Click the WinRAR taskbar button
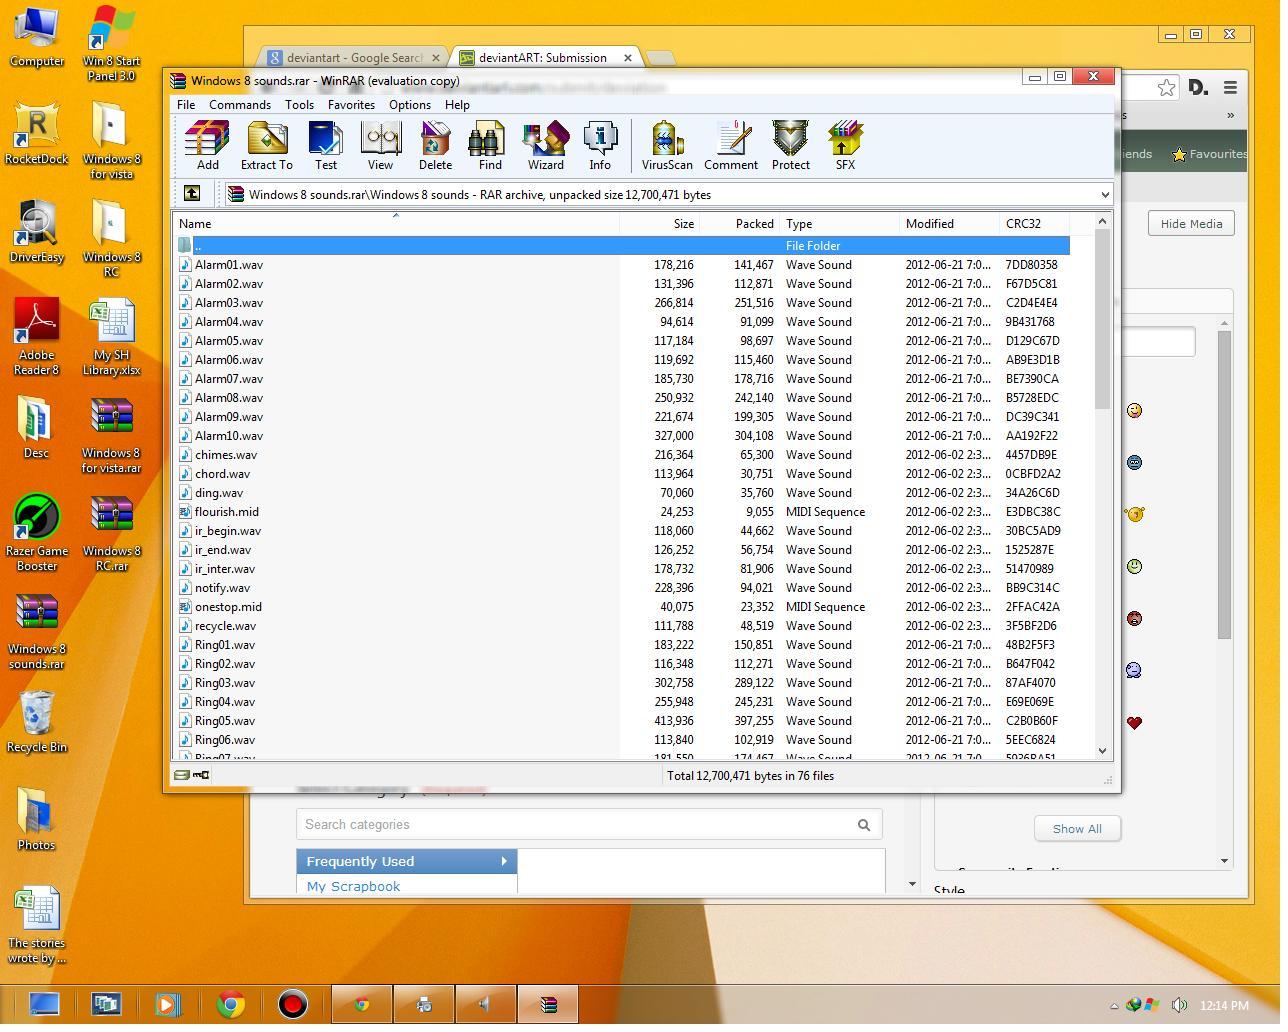This screenshot has width=1288, height=1032. tap(548, 1004)
